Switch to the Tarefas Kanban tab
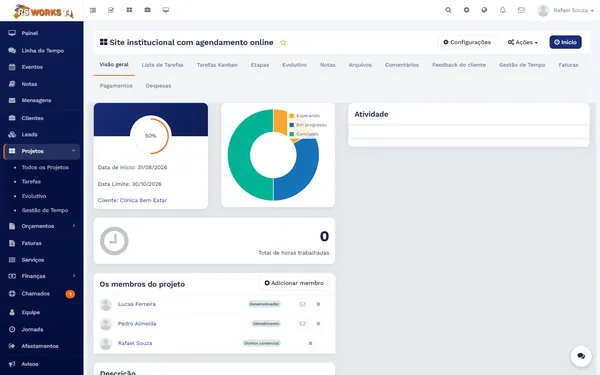The image size is (600, 375). click(x=217, y=65)
